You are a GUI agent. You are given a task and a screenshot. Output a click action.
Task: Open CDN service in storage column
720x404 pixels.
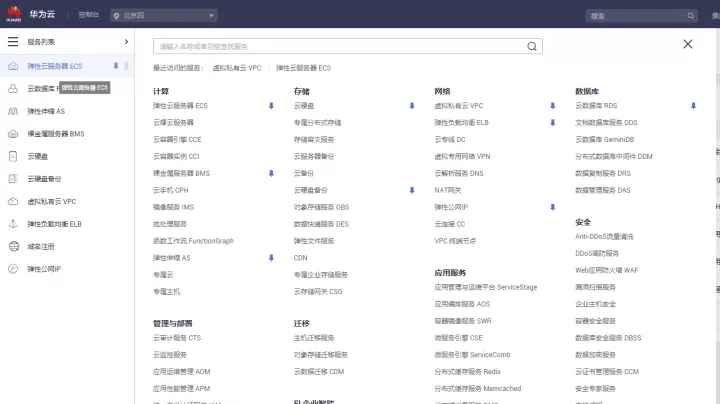coord(301,258)
